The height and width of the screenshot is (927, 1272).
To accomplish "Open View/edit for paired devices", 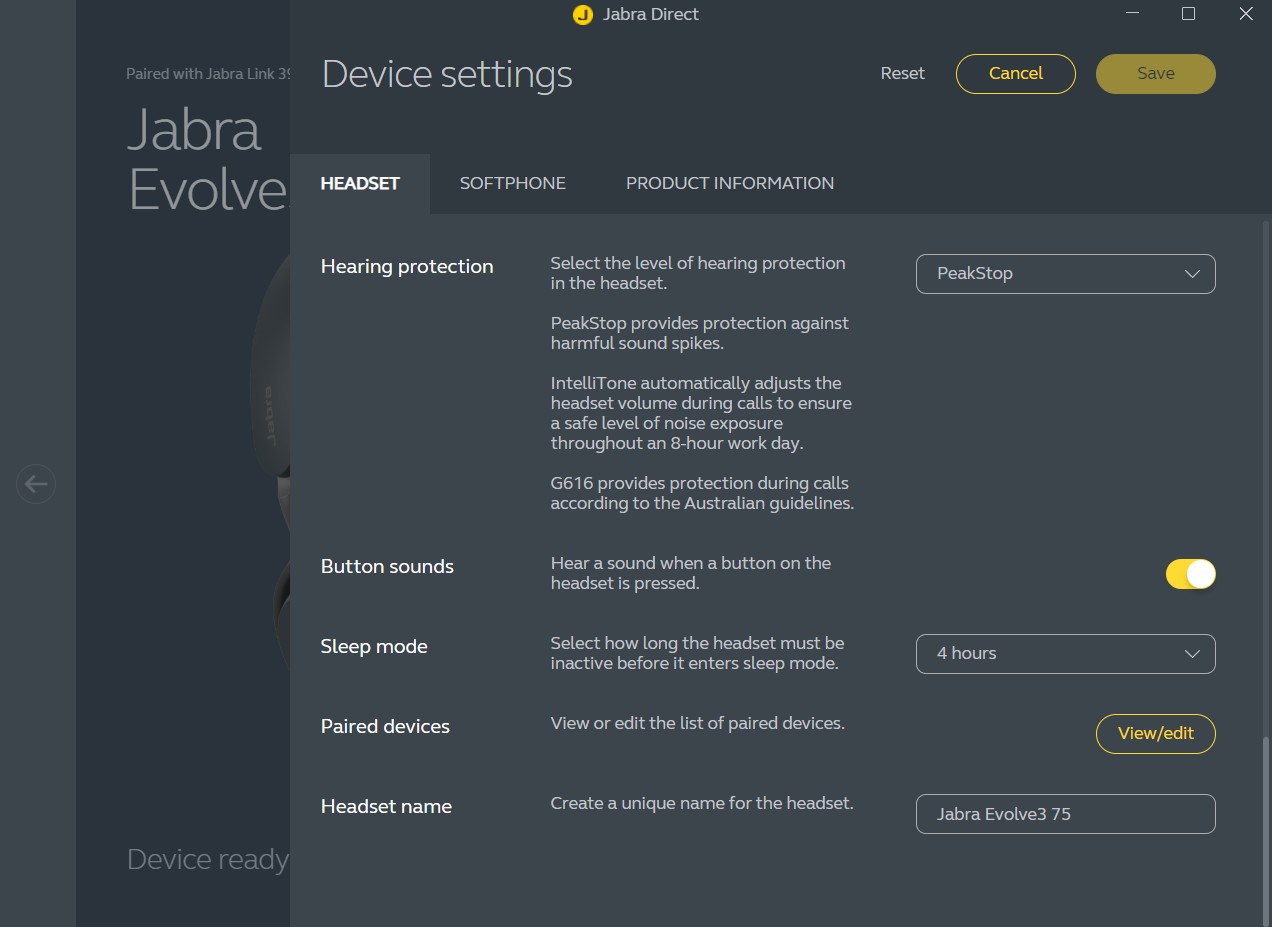I will (1155, 734).
